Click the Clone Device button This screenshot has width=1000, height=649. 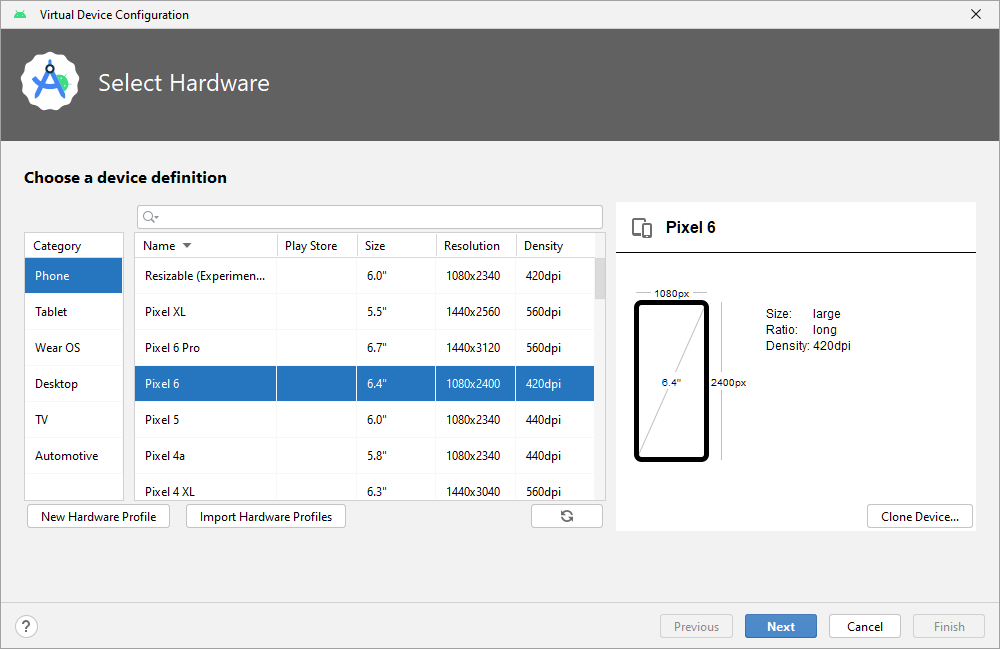pos(920,517)
